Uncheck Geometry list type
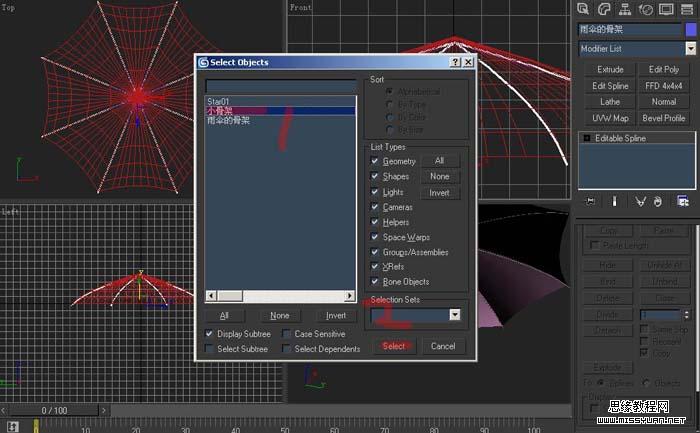 tap(375, 161)
